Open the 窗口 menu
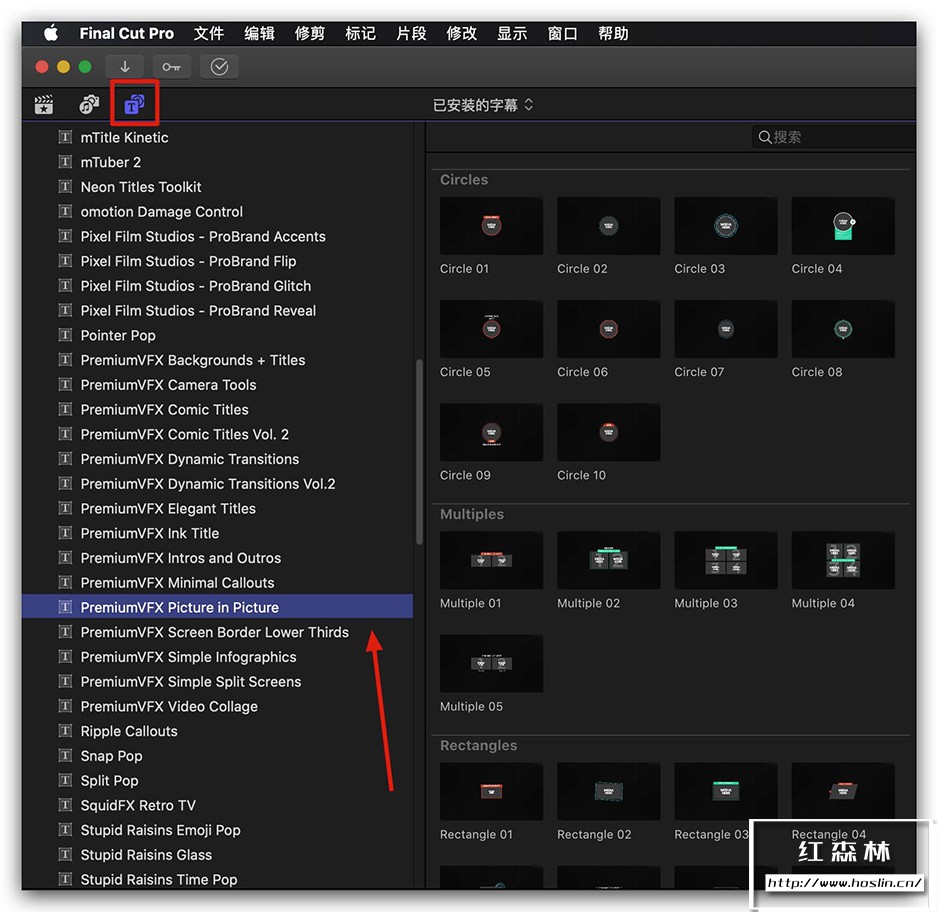 pos(562,33)
